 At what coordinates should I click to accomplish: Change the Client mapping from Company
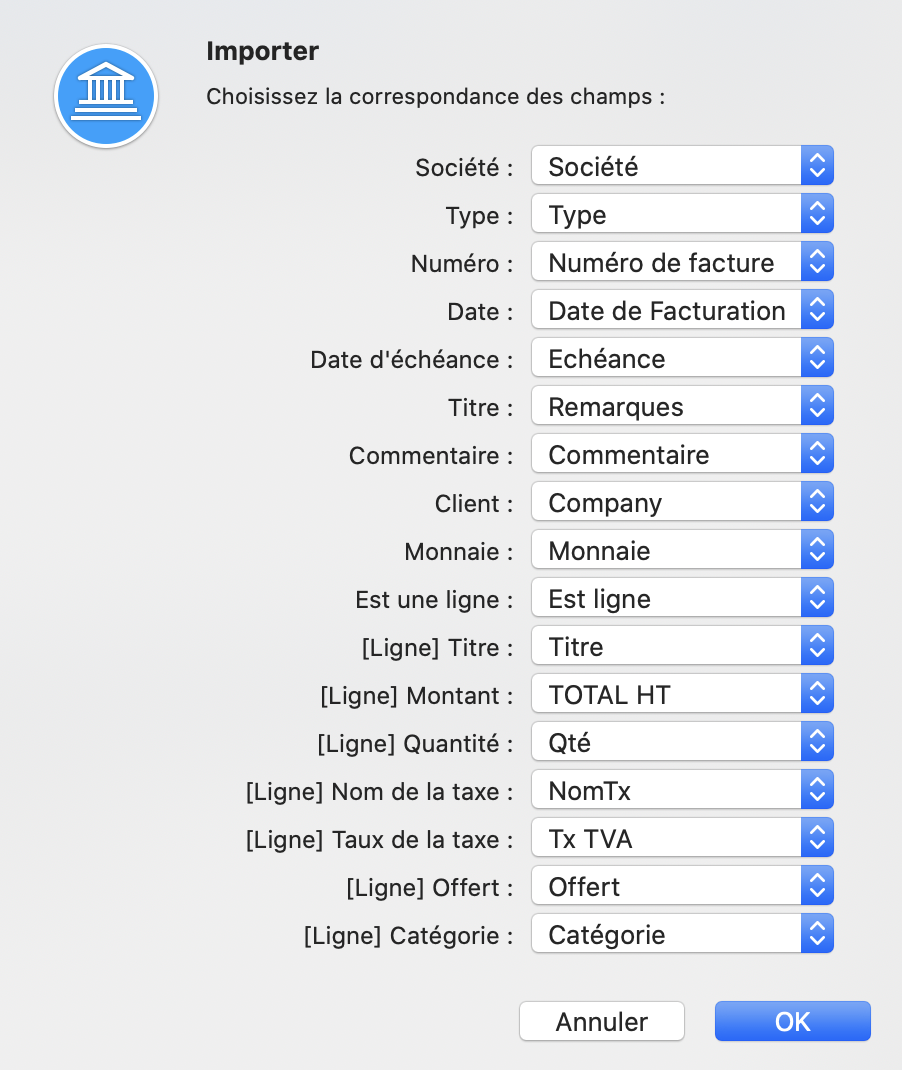click(682, 502)
